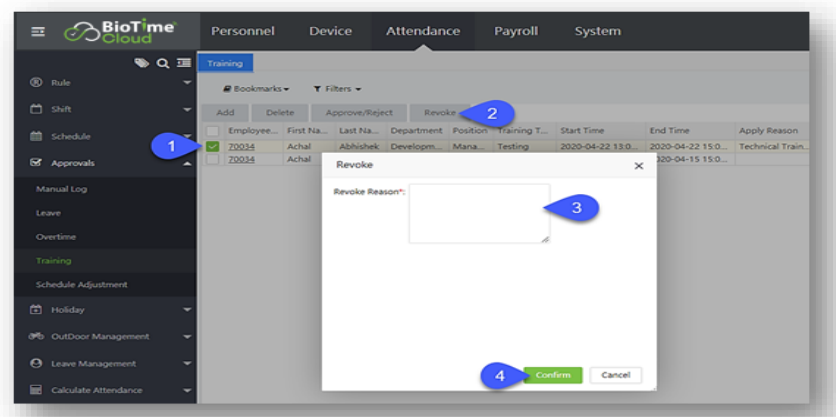Viewport: 836px width, 417px height.
Task: Click the tag icon above the sidebar
Action: (x=142, y=63)
